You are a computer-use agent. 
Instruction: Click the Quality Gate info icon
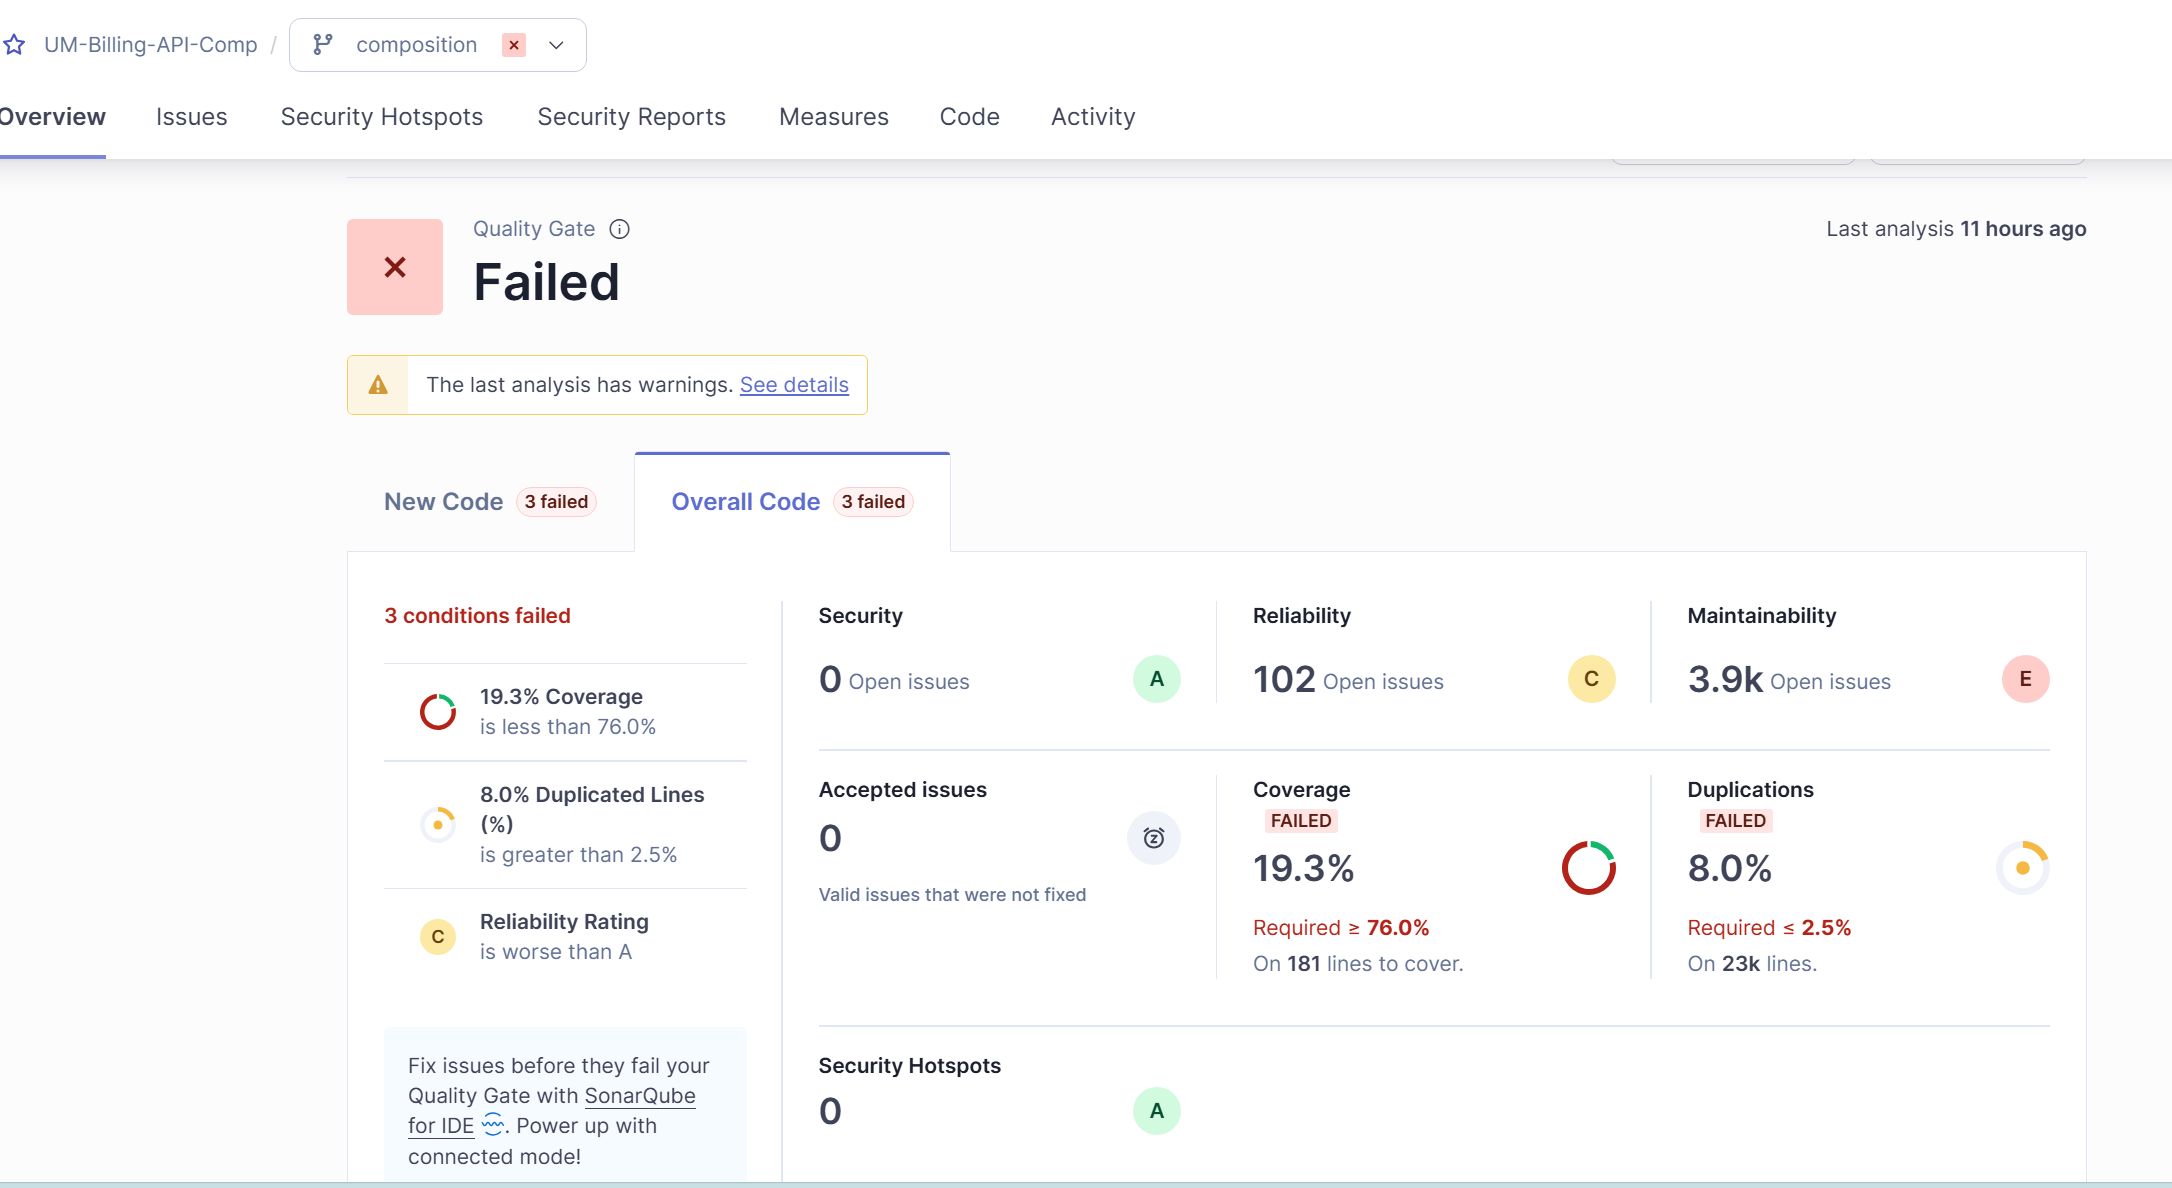click(x=620, y=229)
